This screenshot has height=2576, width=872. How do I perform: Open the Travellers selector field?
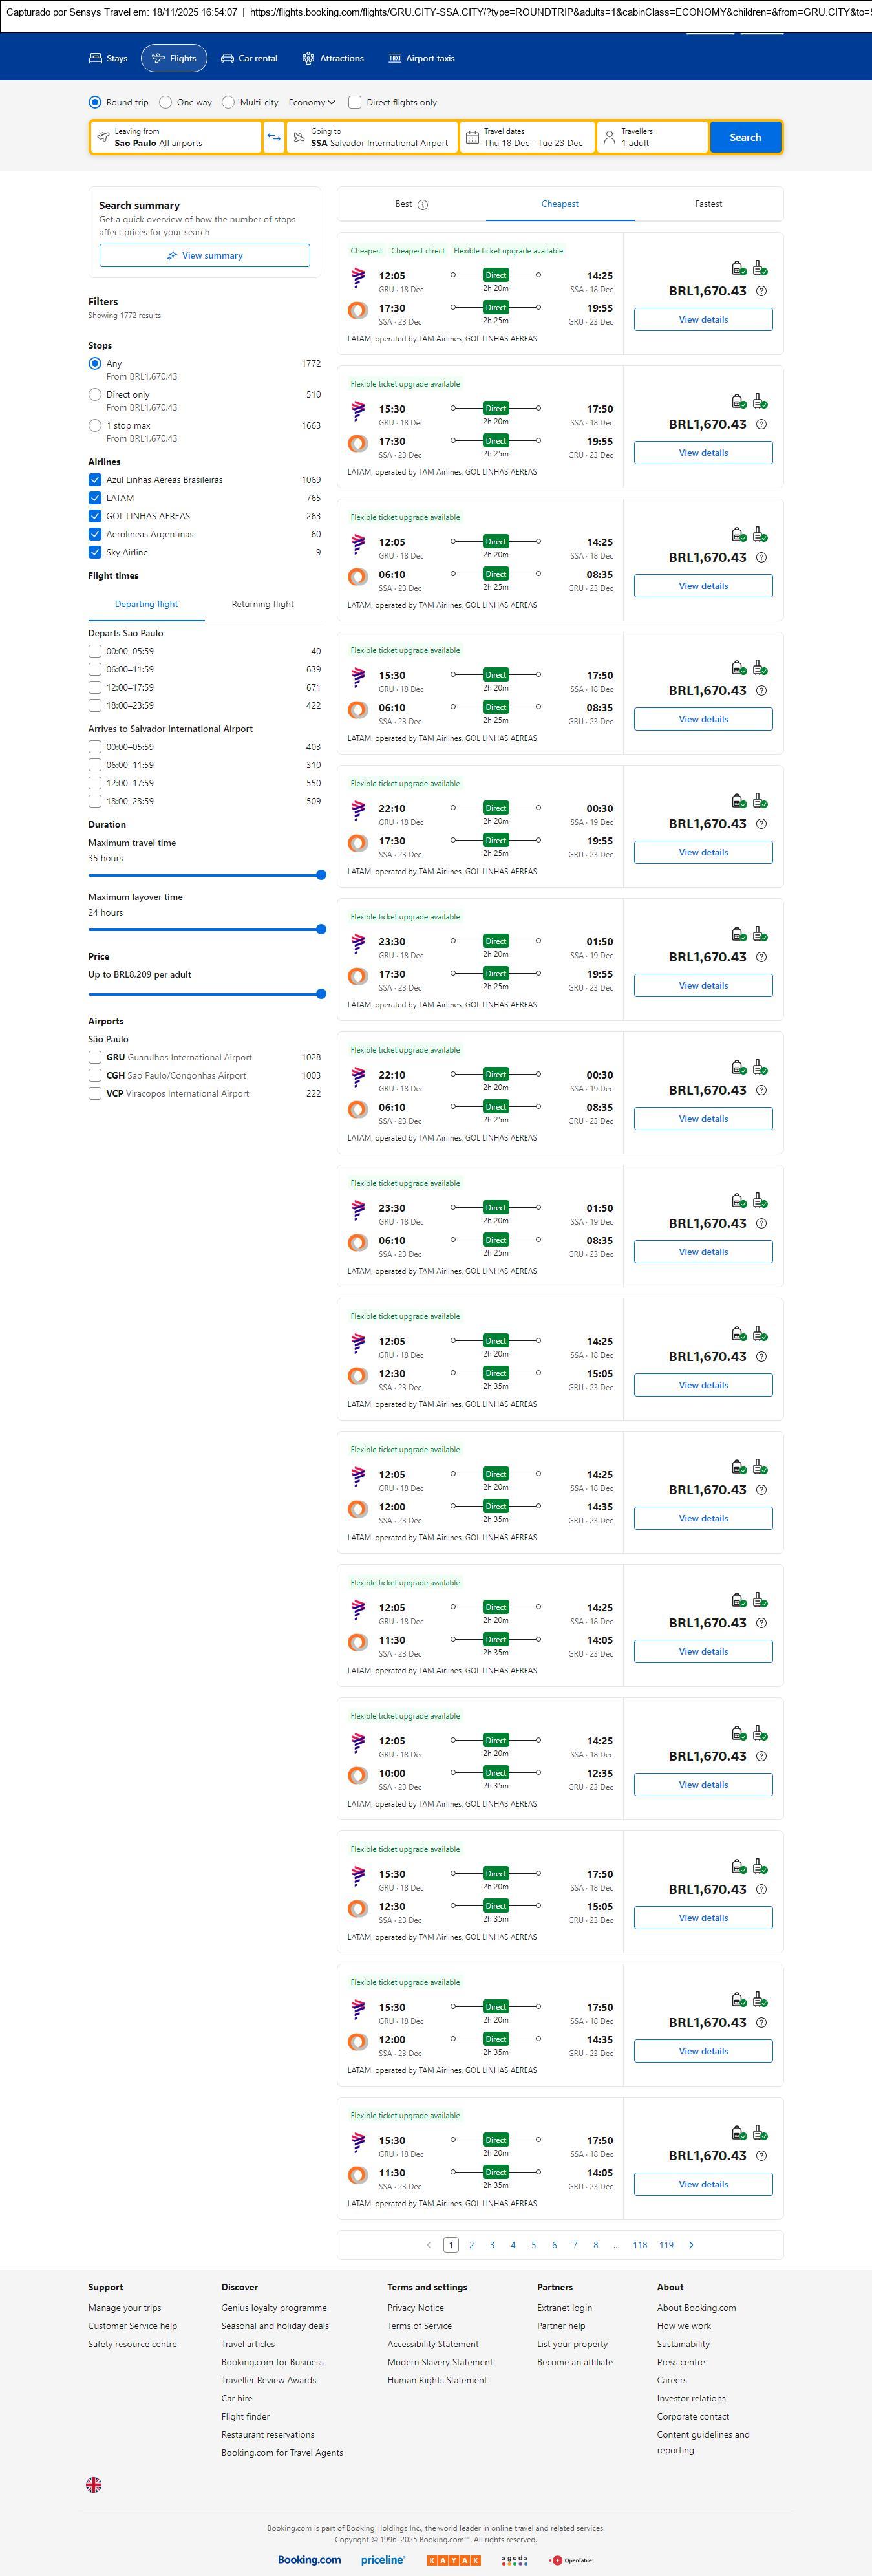652,137
